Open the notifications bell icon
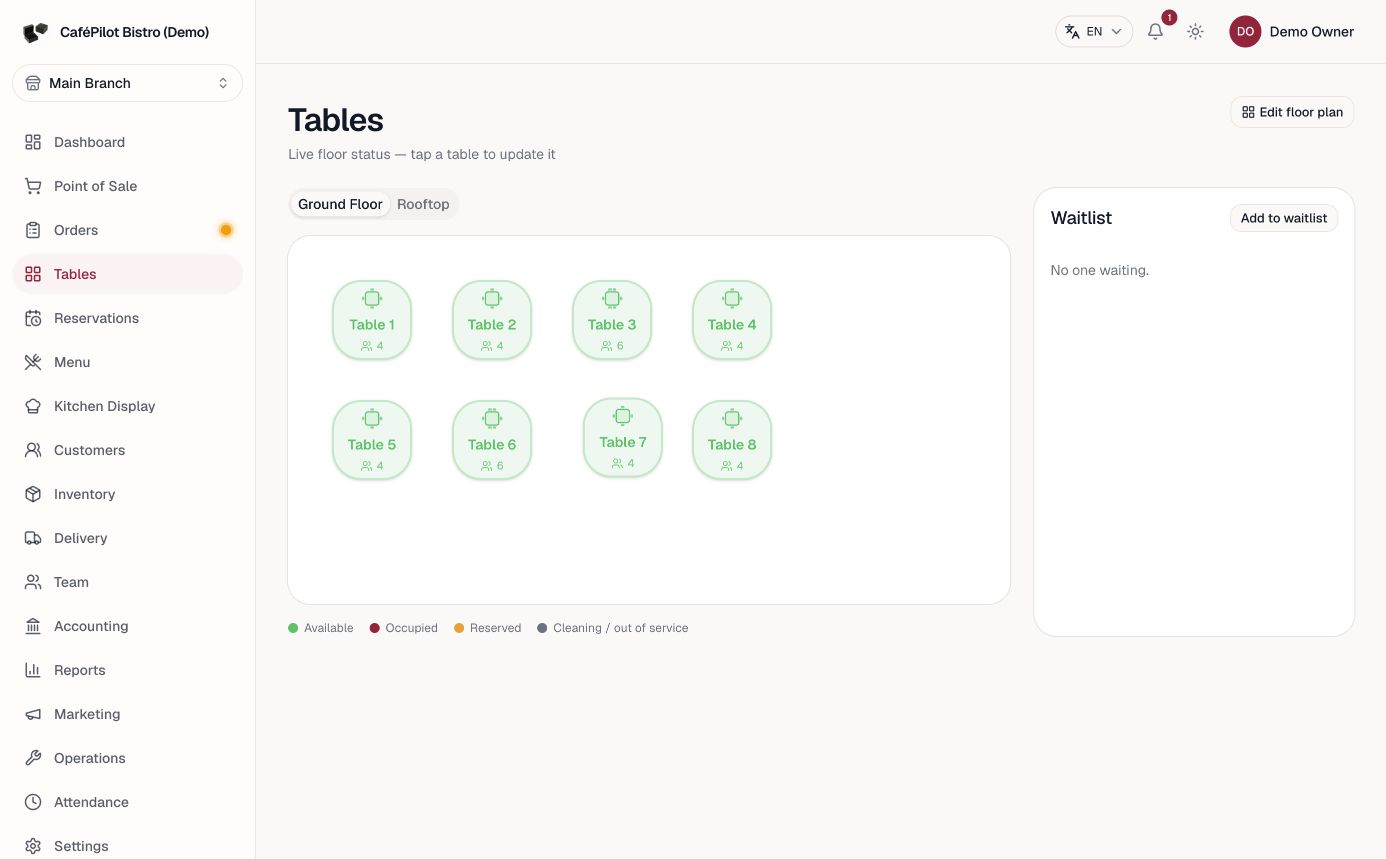The image size is (1386, 859). 1155,31
